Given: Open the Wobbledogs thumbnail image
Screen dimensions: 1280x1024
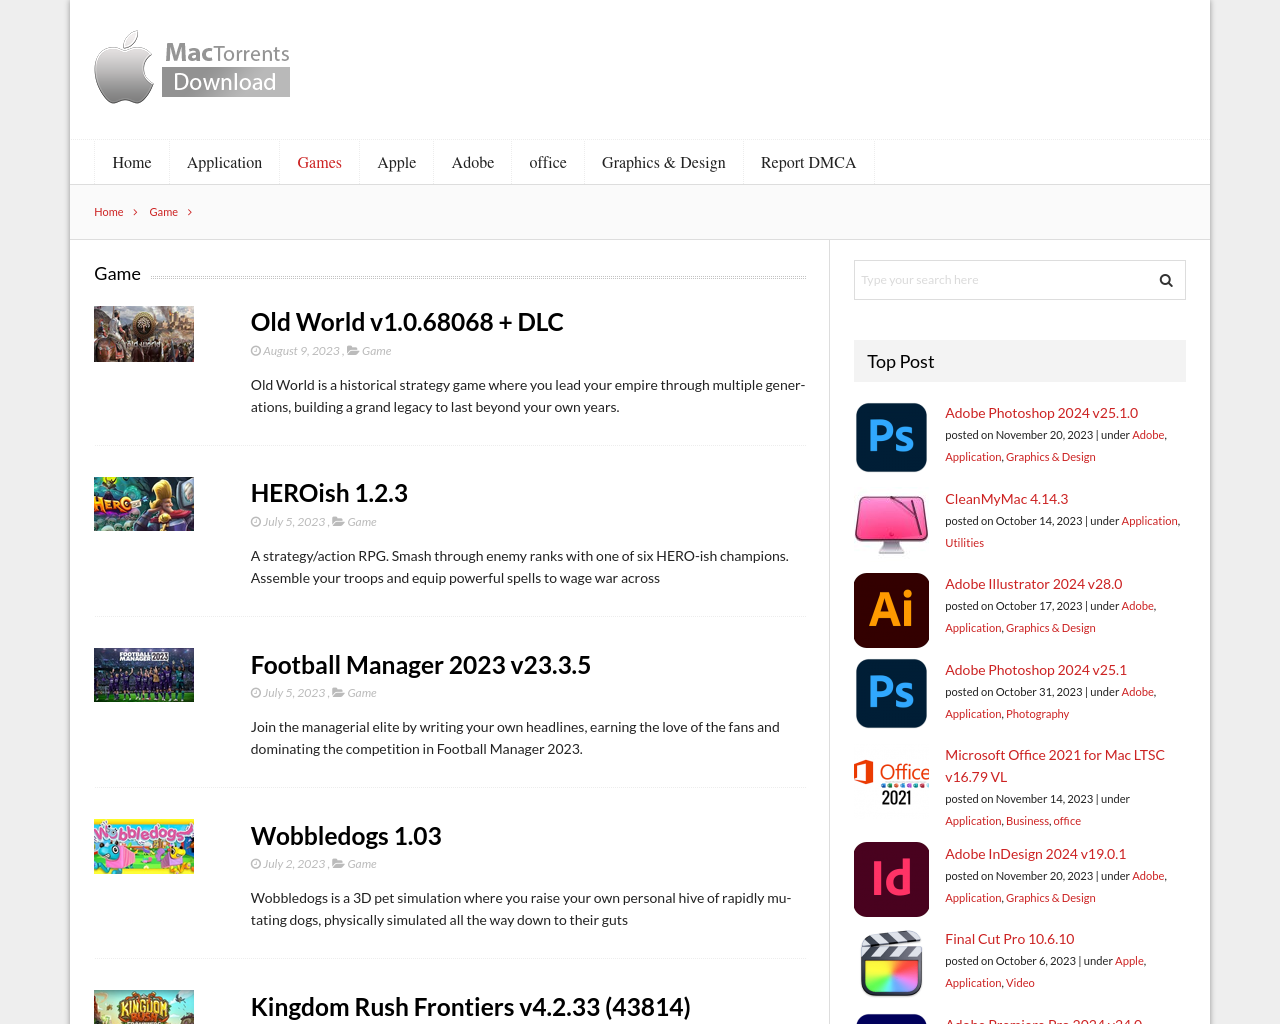Looking at the screenshot, I should click(x=144, y=846).
